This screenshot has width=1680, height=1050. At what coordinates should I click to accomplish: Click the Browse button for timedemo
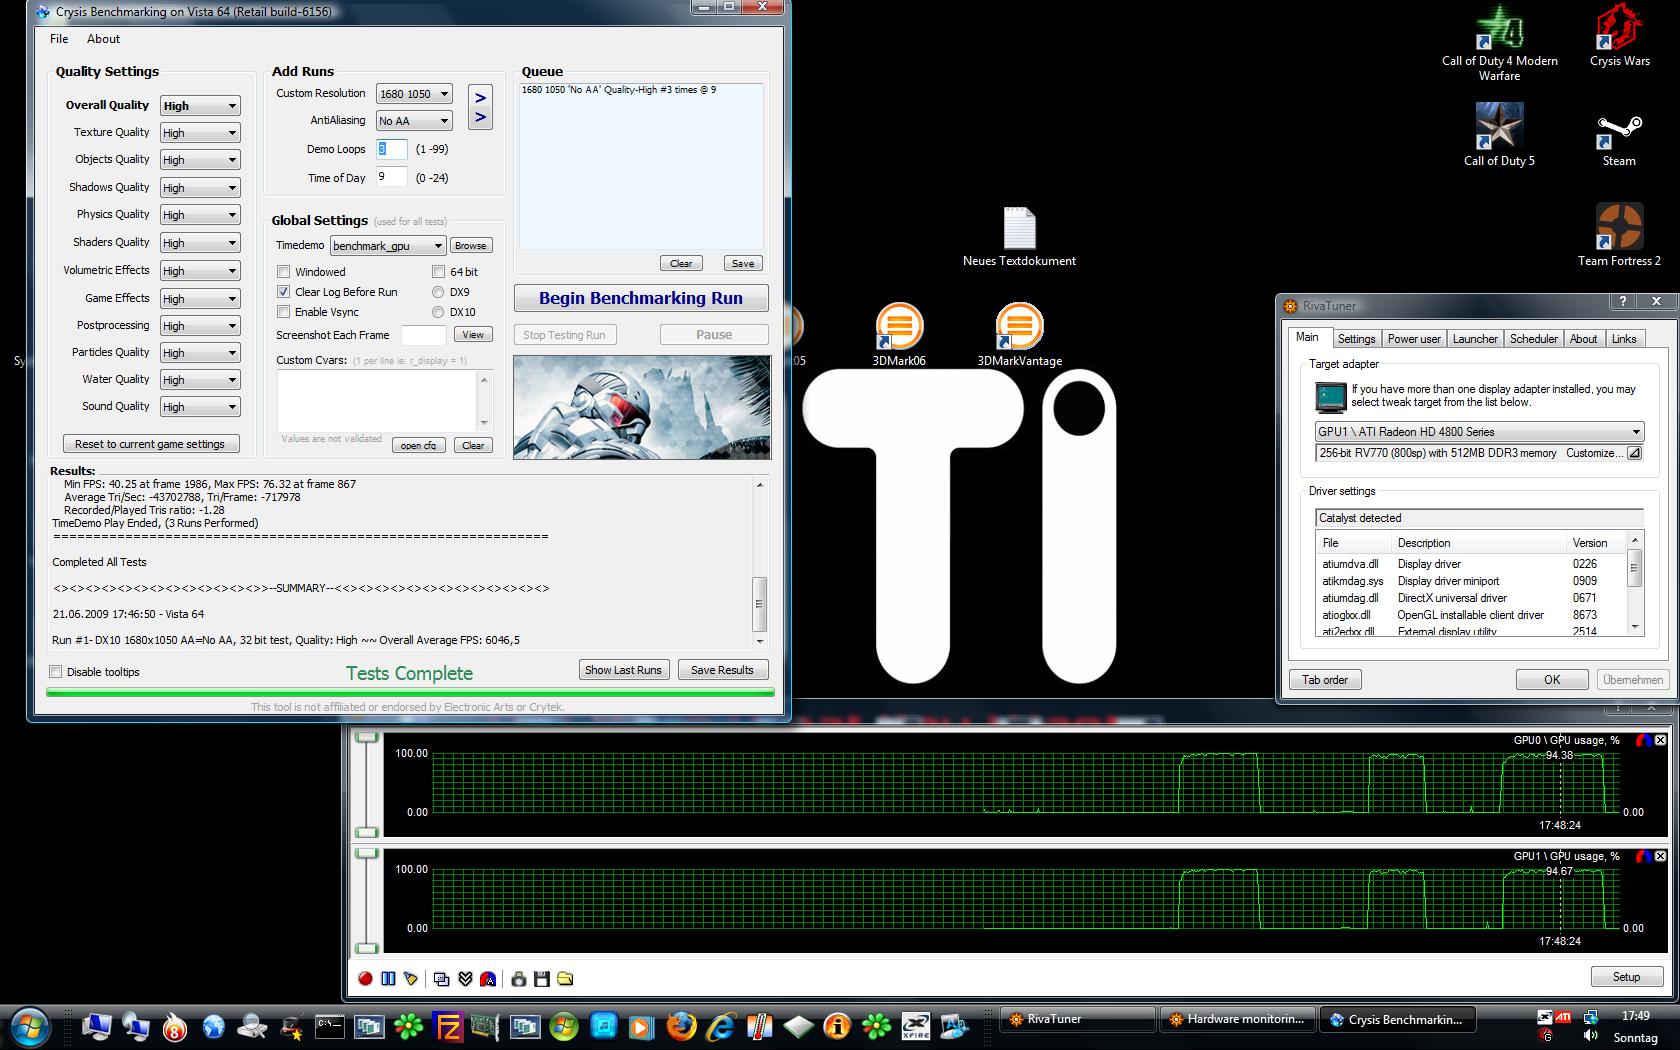point(470,246)
